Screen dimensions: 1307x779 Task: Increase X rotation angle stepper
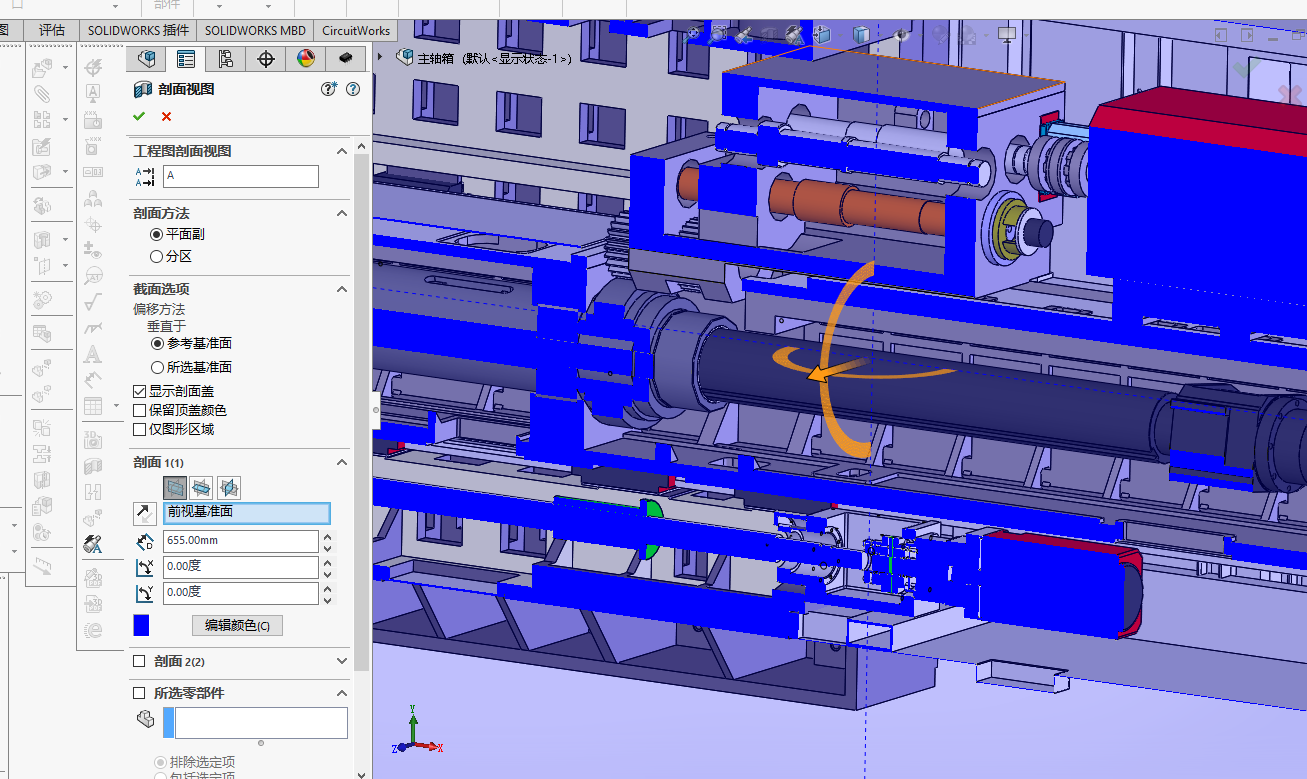328,562
